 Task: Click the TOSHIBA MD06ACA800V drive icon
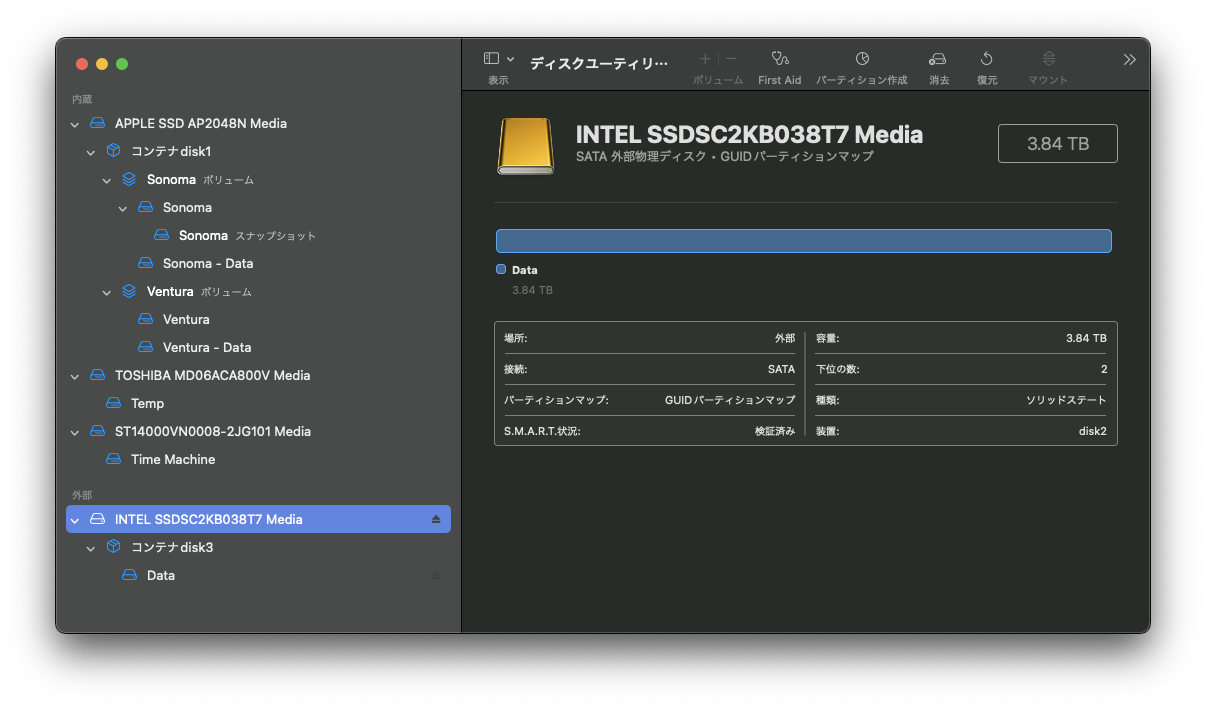click(97, 375)
